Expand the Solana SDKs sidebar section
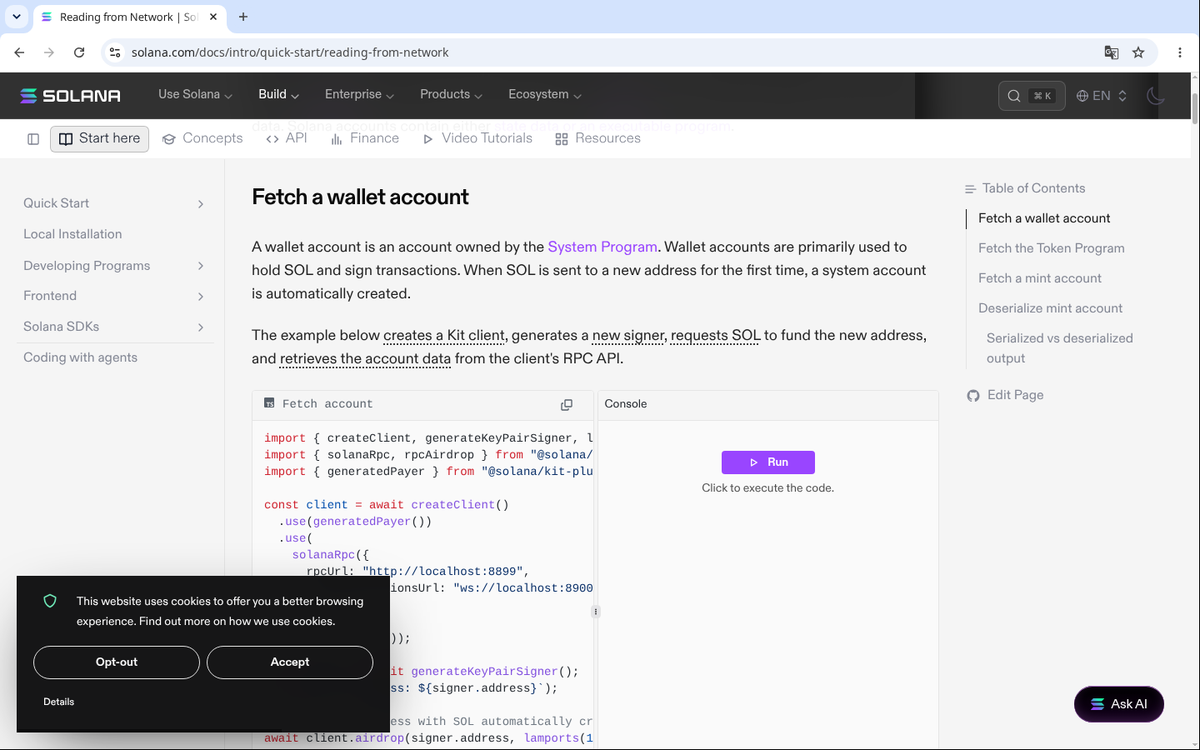1200x750 pixels. tap(114, 327)
